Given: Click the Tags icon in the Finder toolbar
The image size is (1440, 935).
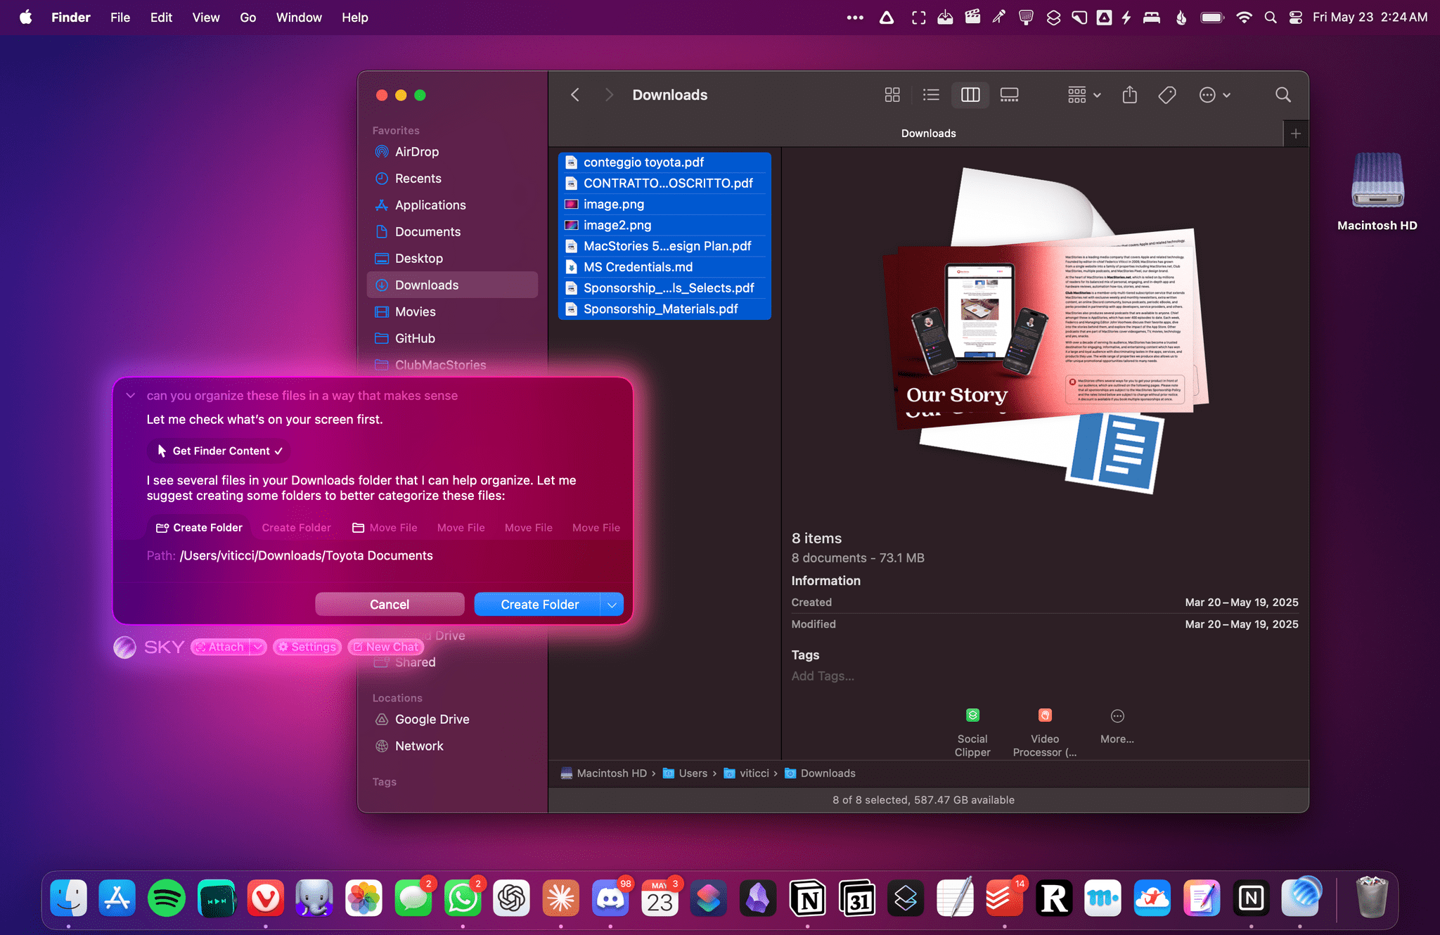Looking at the screenshot, I should pos(1166,94).
